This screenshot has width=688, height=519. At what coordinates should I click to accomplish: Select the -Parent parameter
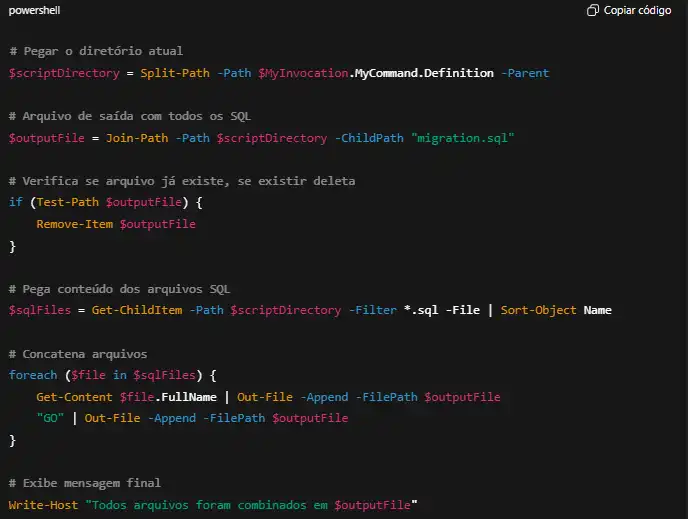coord(525,73)
